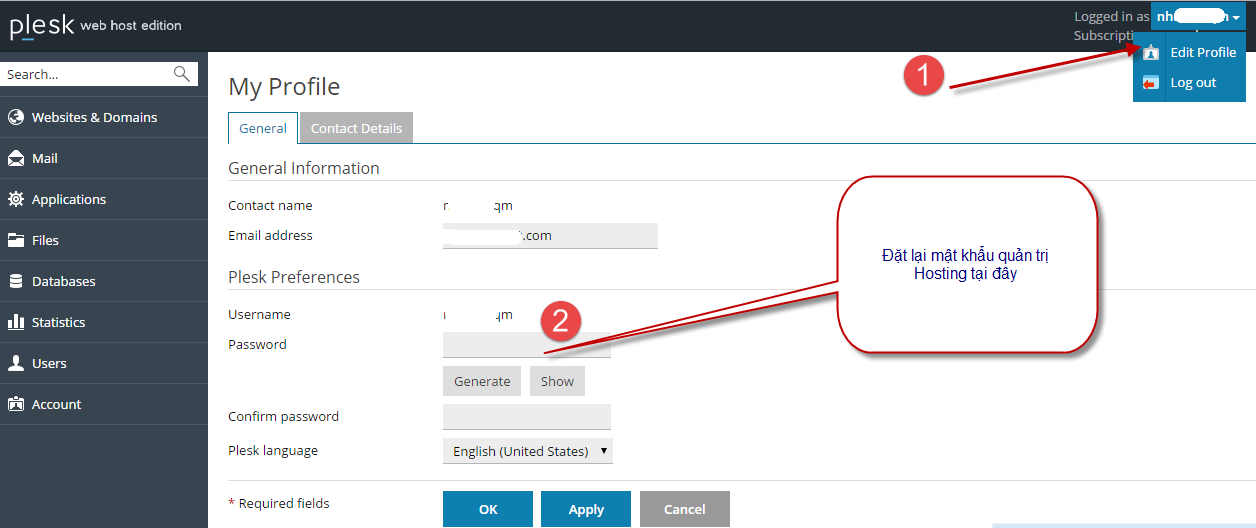Open the Plesk language dropdown
This screenshot has width=1256, height=528.
[x=527, y=451]
